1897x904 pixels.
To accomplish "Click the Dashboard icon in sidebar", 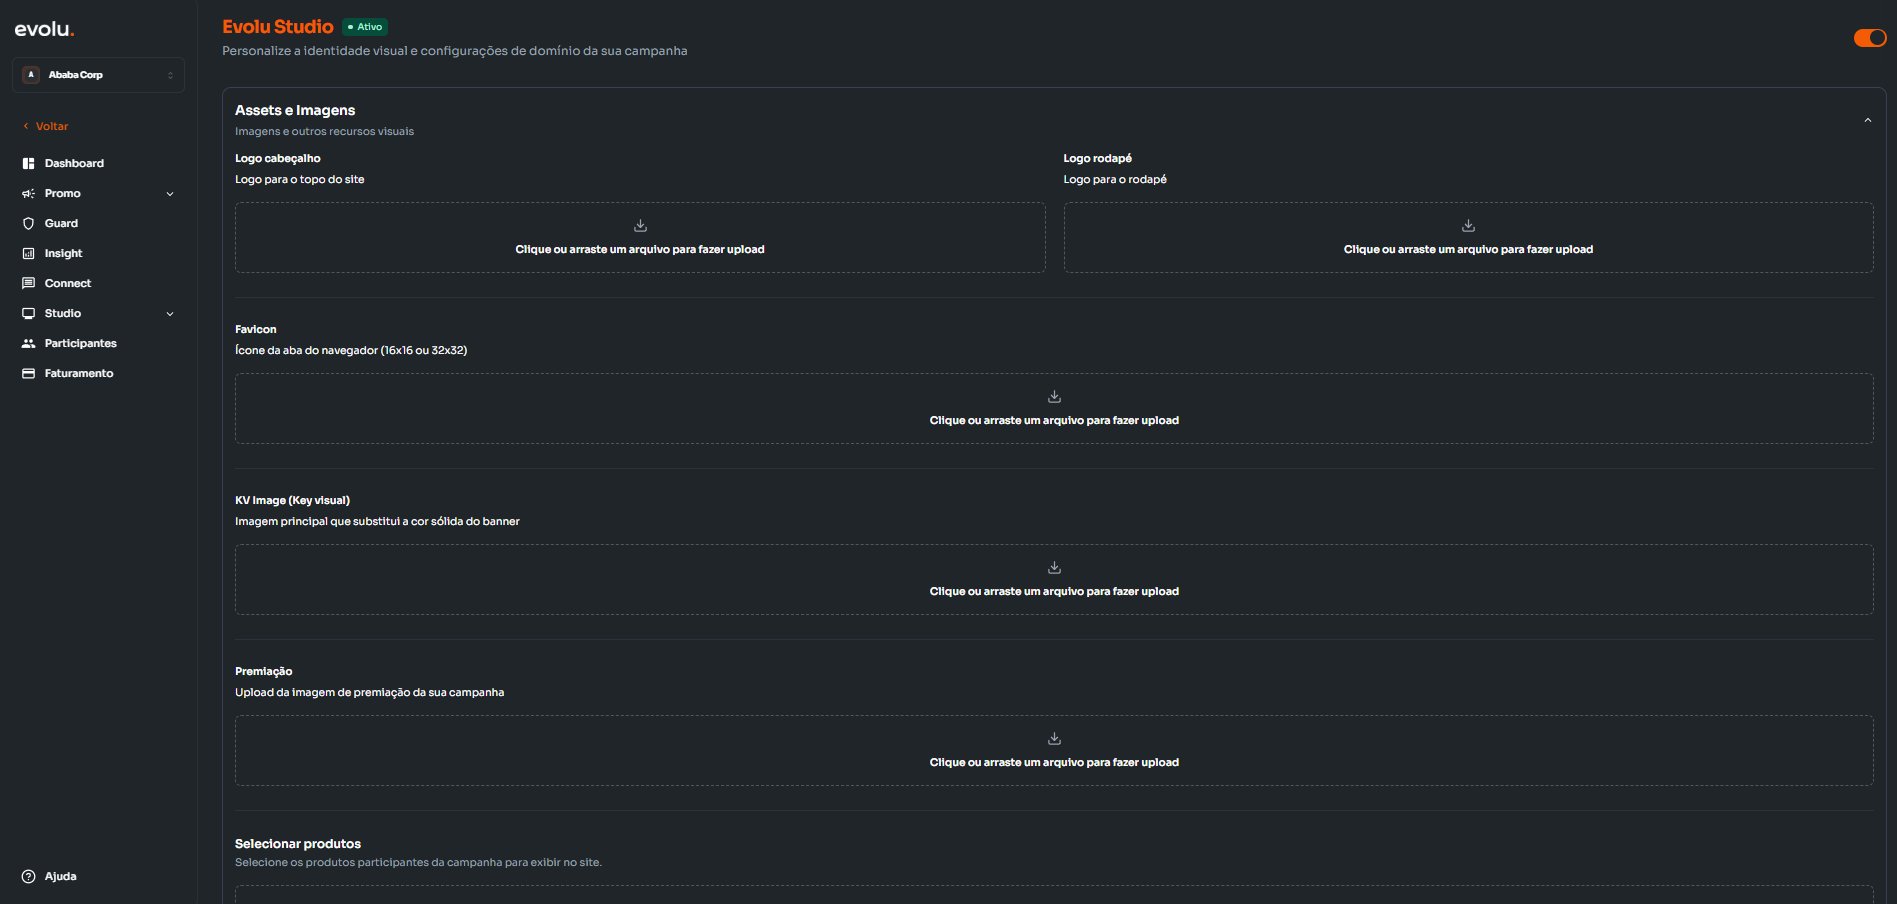I will point(29,163).
